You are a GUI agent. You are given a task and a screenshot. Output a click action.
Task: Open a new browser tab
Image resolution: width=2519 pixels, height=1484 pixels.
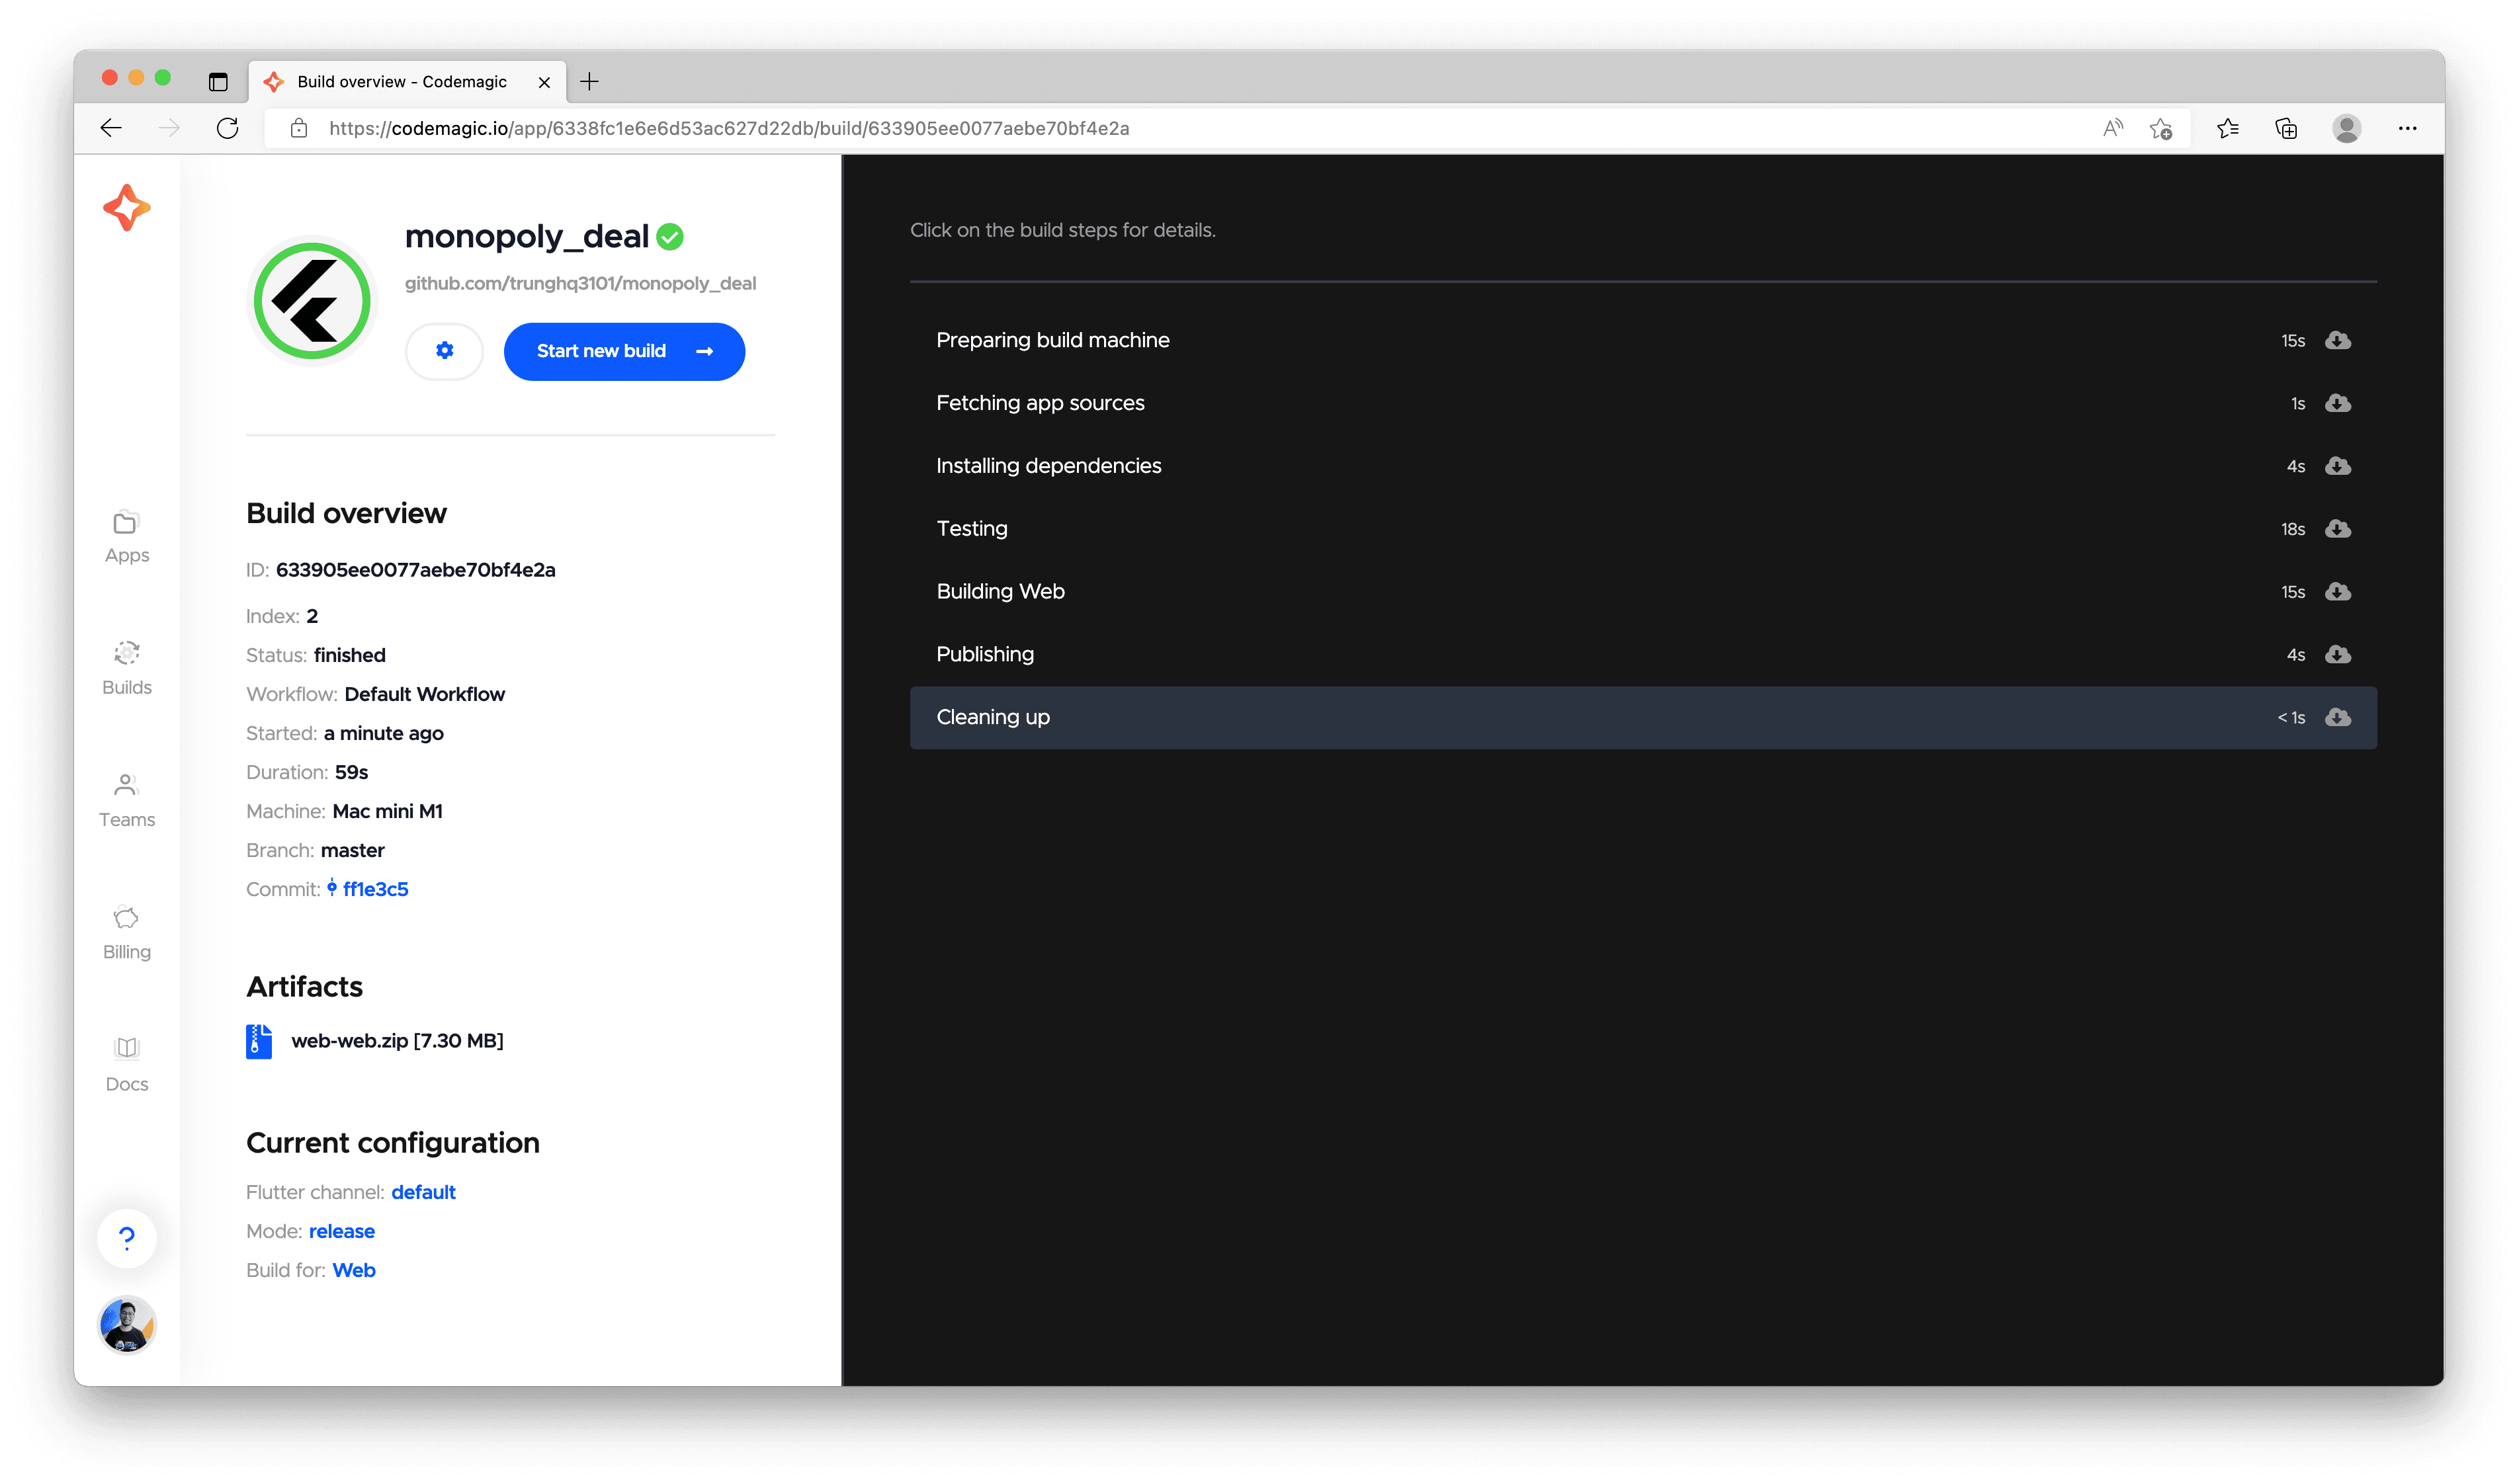pos(590,82)
